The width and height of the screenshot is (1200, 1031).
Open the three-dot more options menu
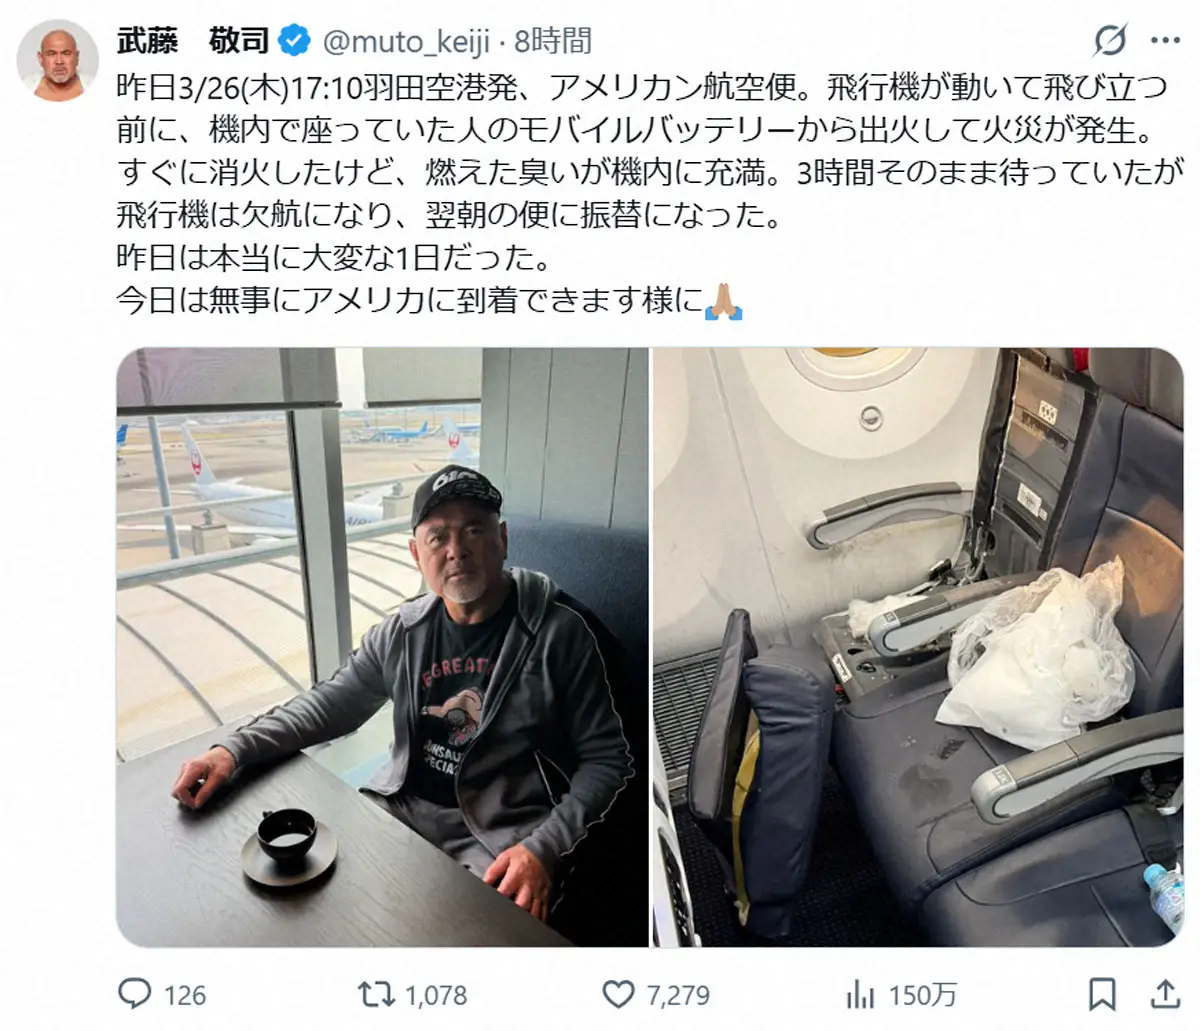(x=1165, y=41)
